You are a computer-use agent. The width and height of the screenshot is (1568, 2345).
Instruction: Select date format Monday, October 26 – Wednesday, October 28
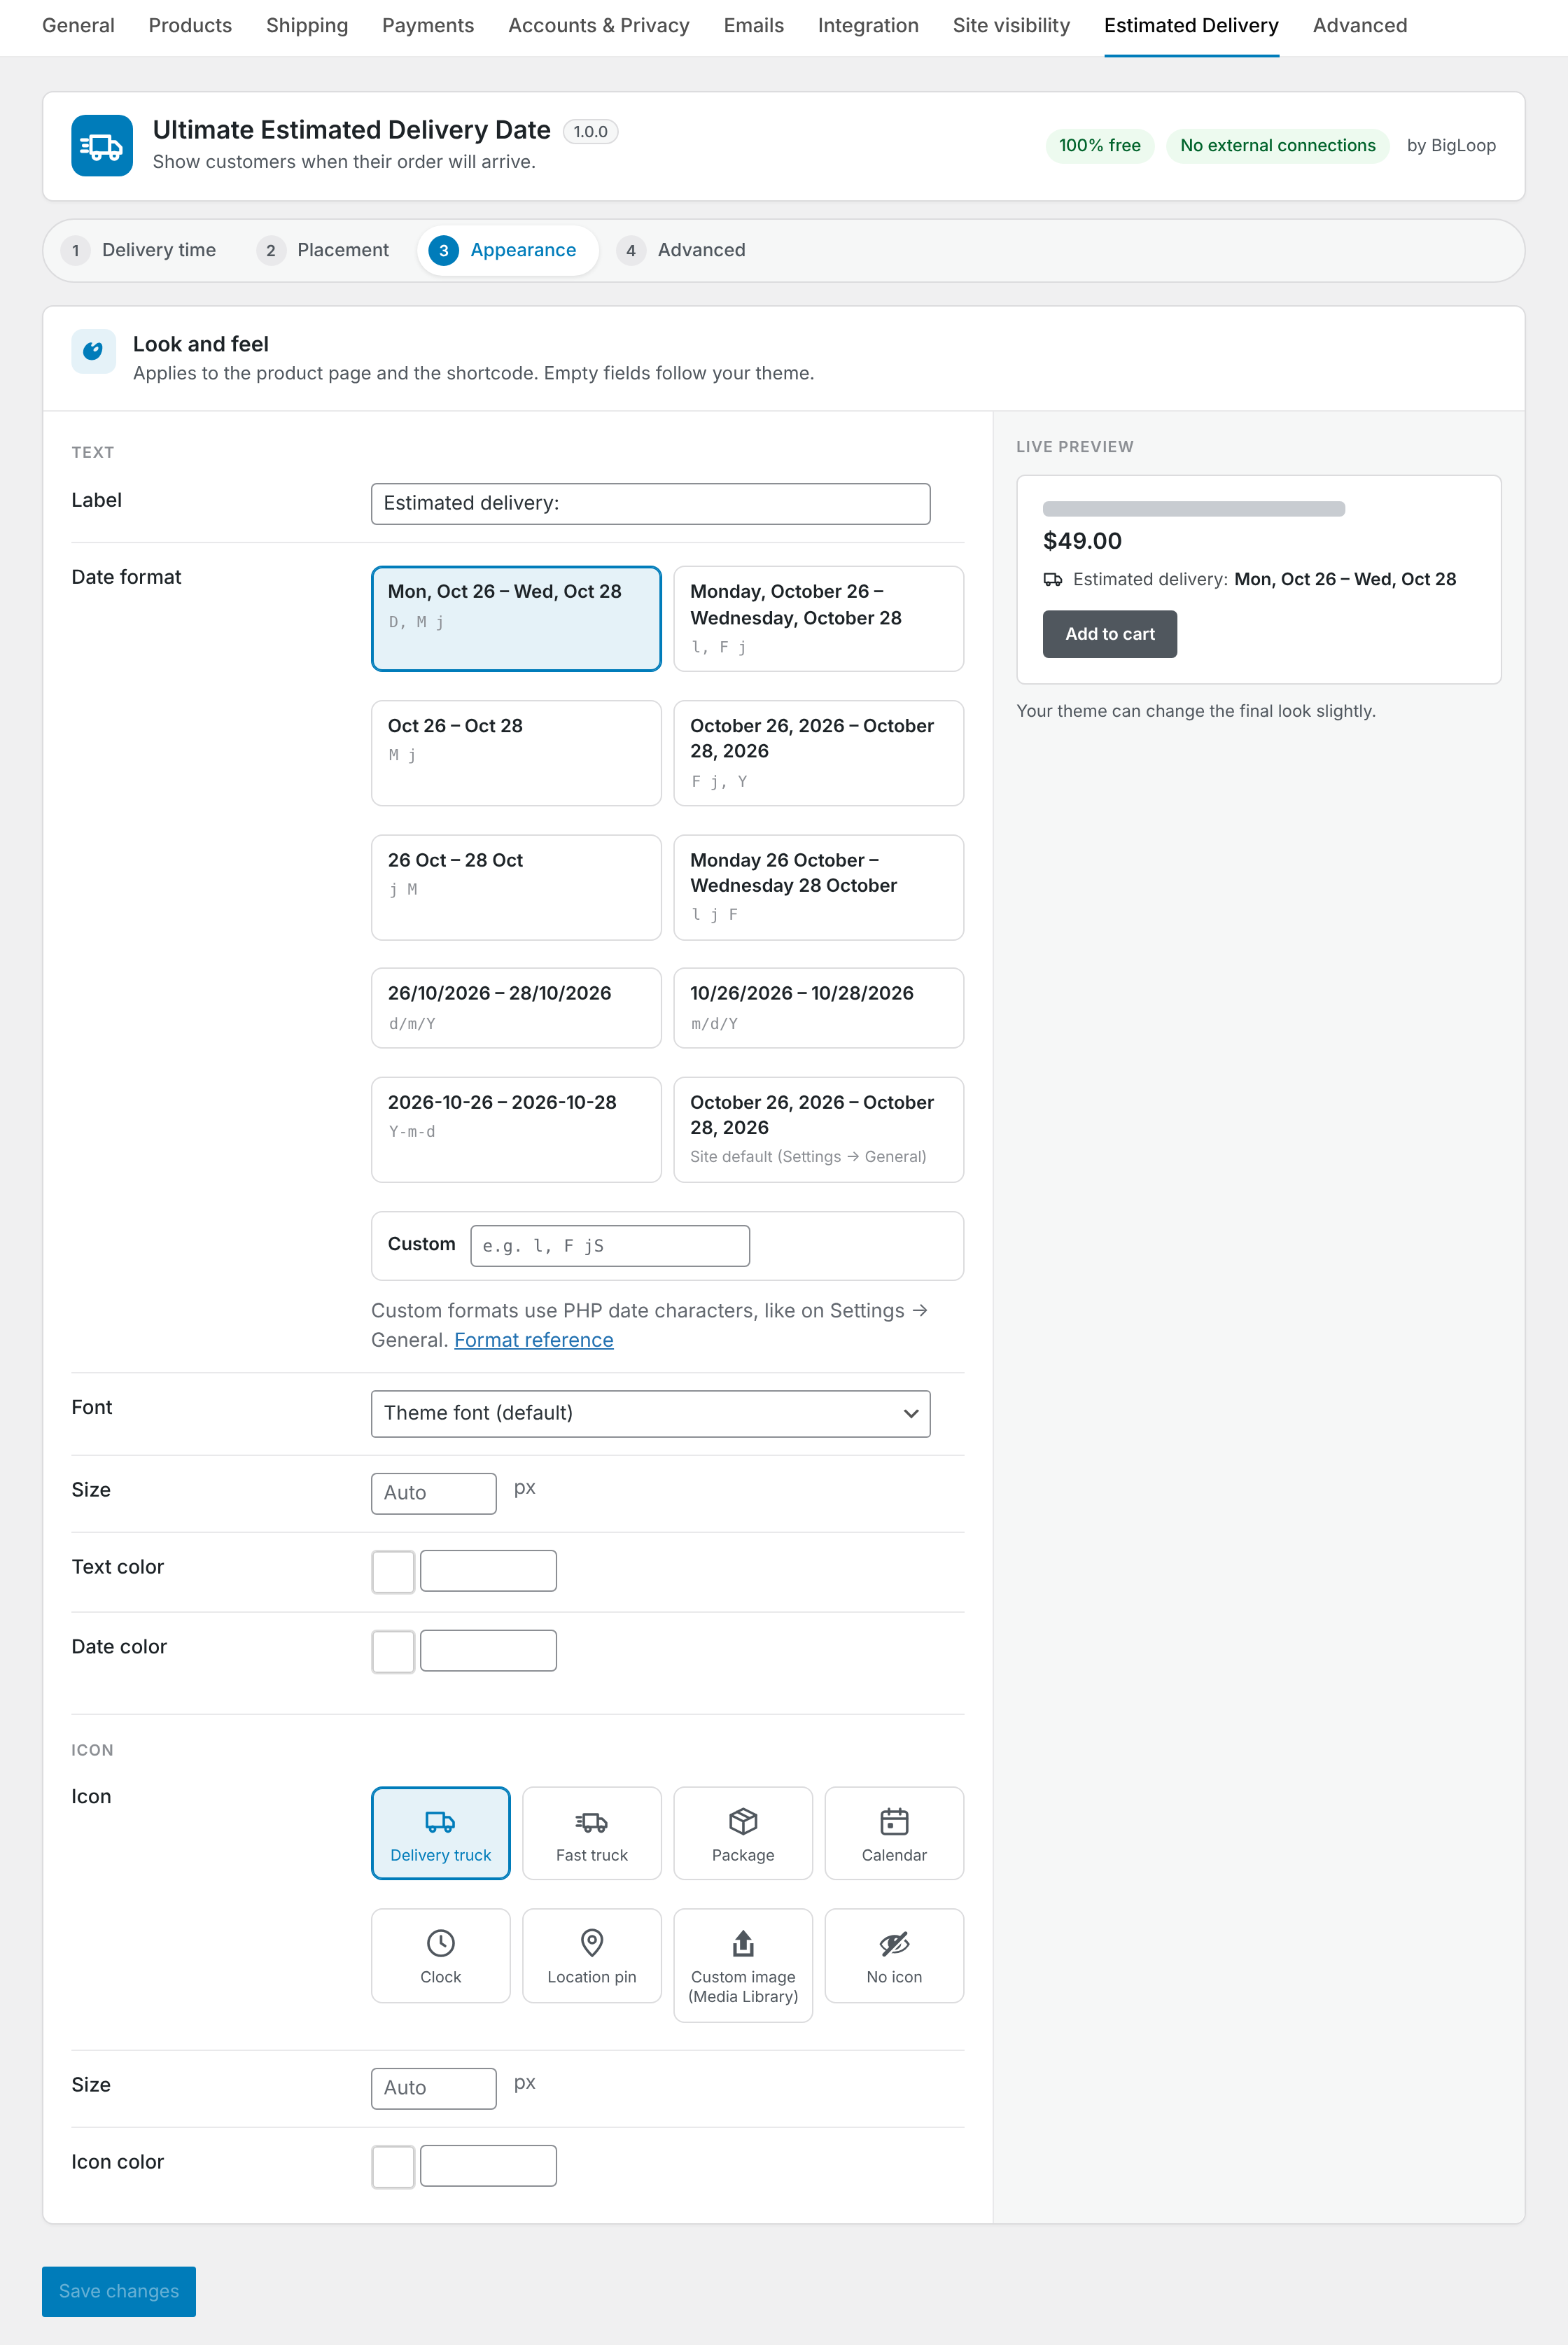coord(818,618)
